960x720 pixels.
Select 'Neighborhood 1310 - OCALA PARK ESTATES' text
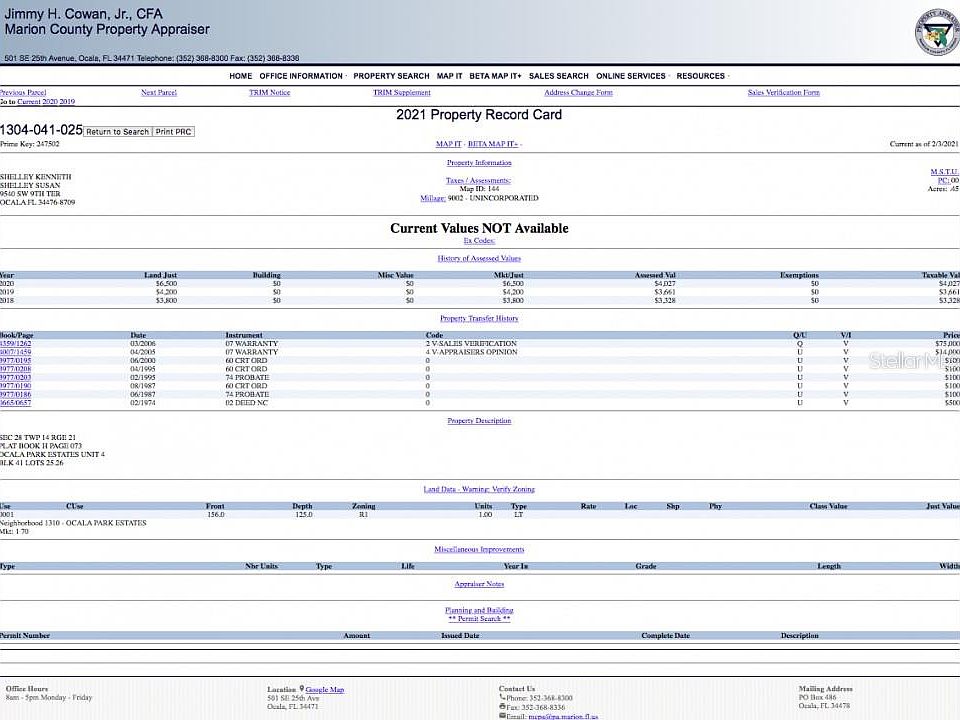tap(73, 523)
